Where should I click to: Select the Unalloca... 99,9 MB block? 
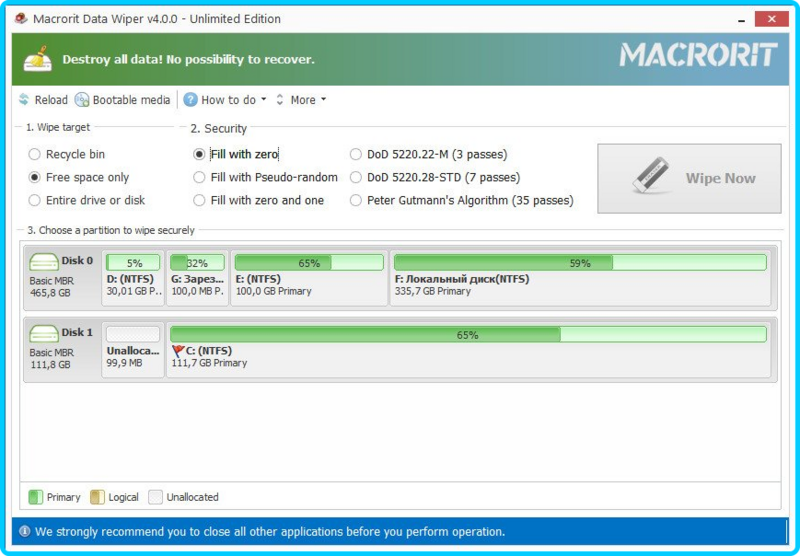coord(133,350)
